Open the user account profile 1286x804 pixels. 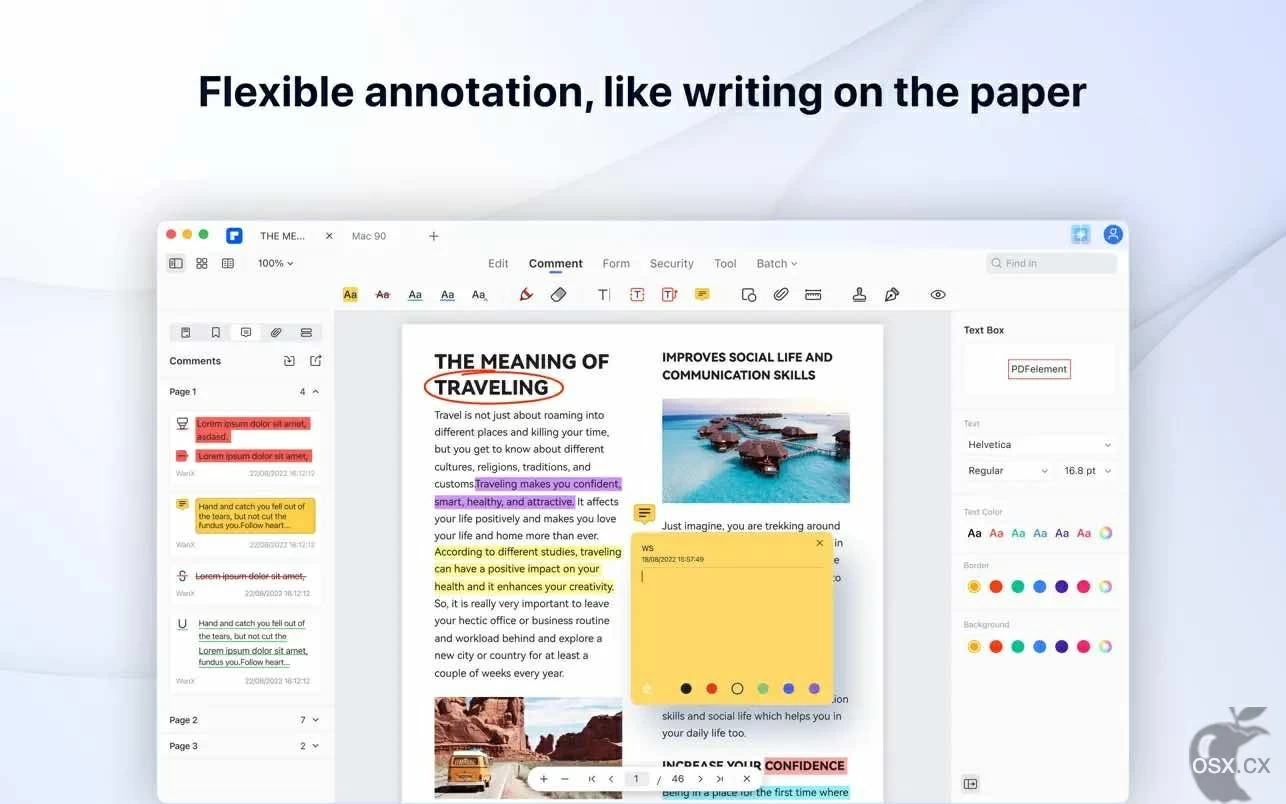pyautogui.click(x=1113, y=234)
